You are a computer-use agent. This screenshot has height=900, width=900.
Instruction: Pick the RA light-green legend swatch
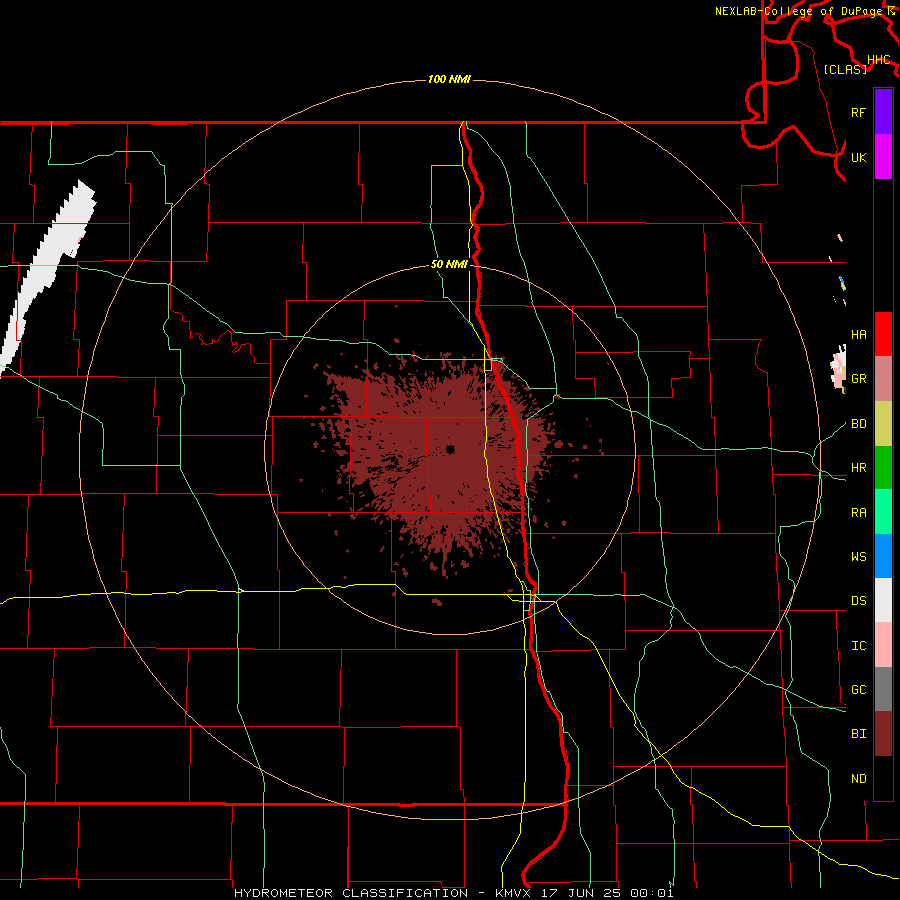pos(883,511)
